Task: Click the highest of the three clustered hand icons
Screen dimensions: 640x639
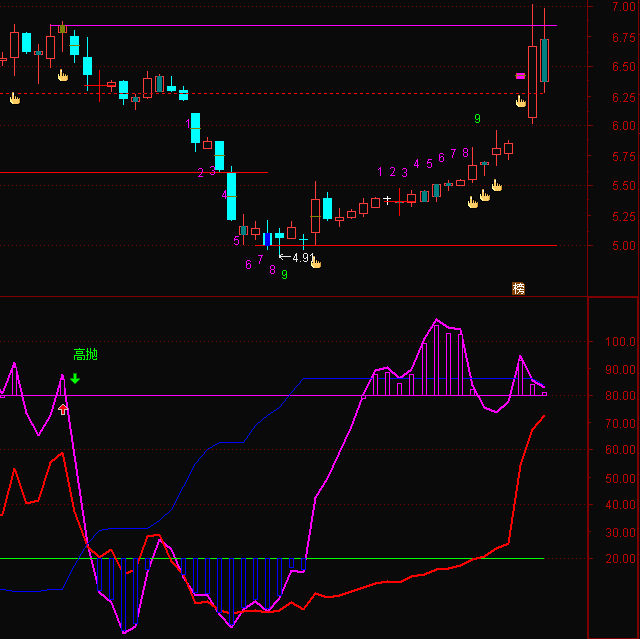Action: tap(497, 185)
